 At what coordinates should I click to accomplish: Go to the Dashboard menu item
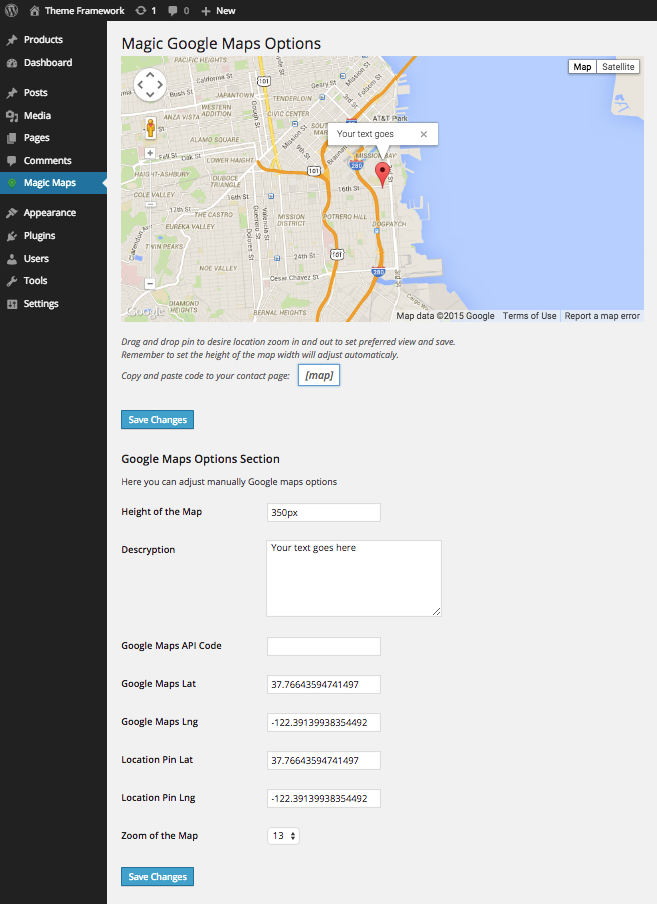48,63
